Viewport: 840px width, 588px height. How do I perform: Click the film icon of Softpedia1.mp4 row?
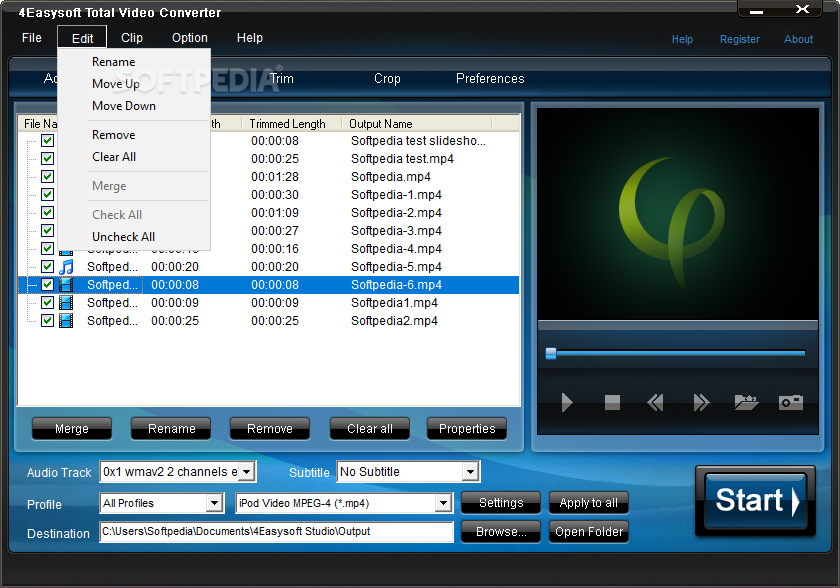pos(66,303)
